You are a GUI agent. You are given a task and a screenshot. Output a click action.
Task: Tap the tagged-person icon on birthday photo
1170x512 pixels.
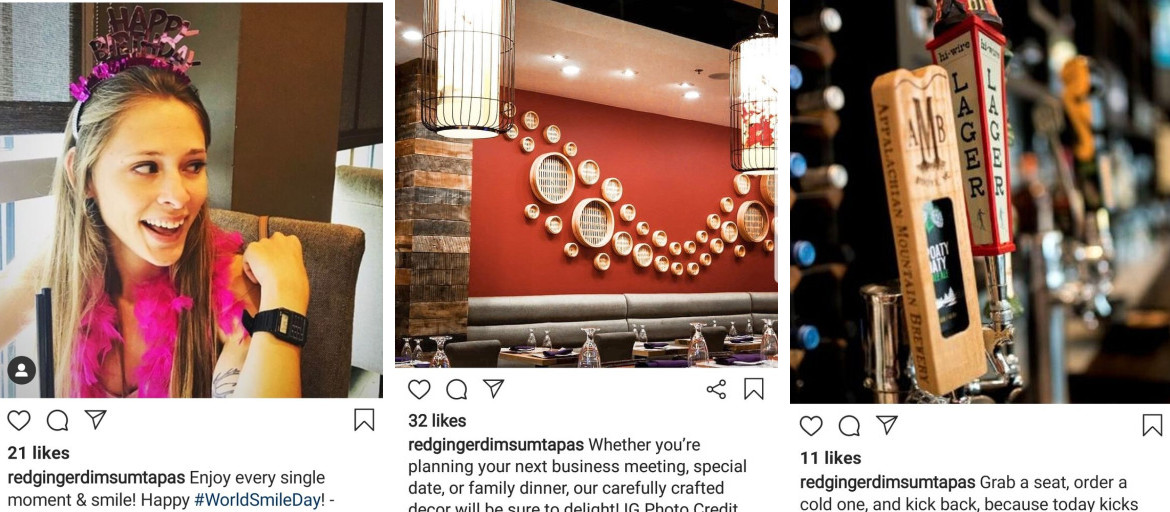pyautogui.click(x=21, y=370)
